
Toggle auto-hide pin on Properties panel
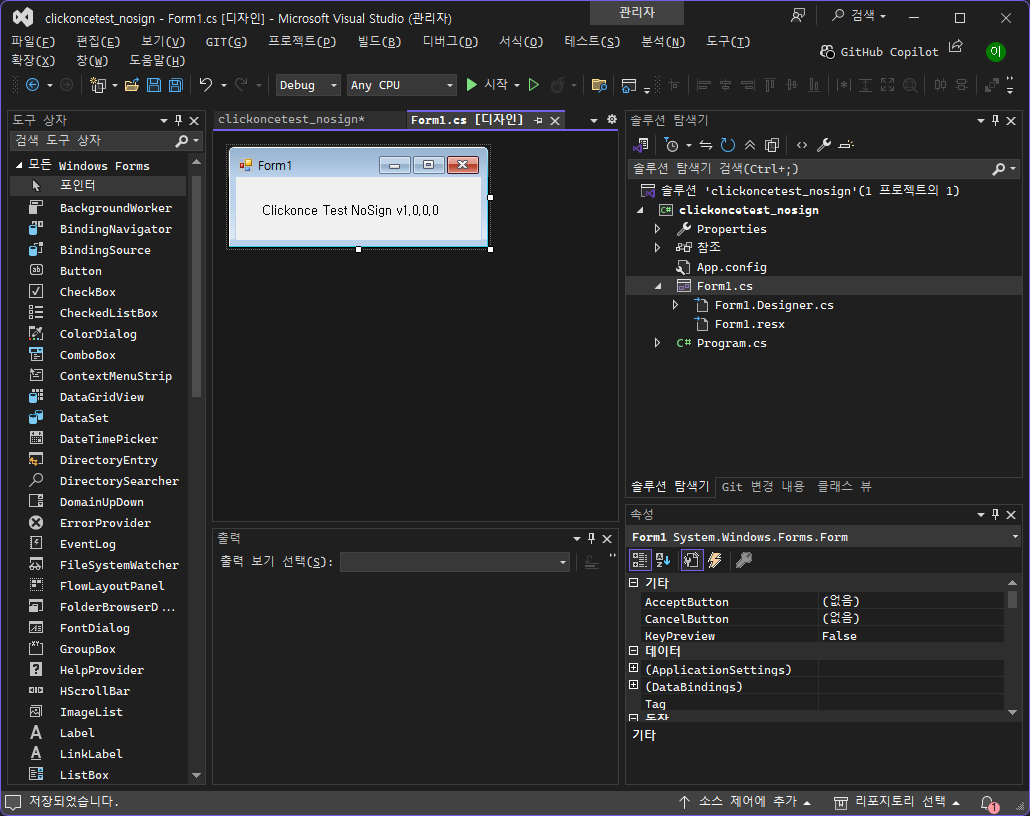(995, 514)
